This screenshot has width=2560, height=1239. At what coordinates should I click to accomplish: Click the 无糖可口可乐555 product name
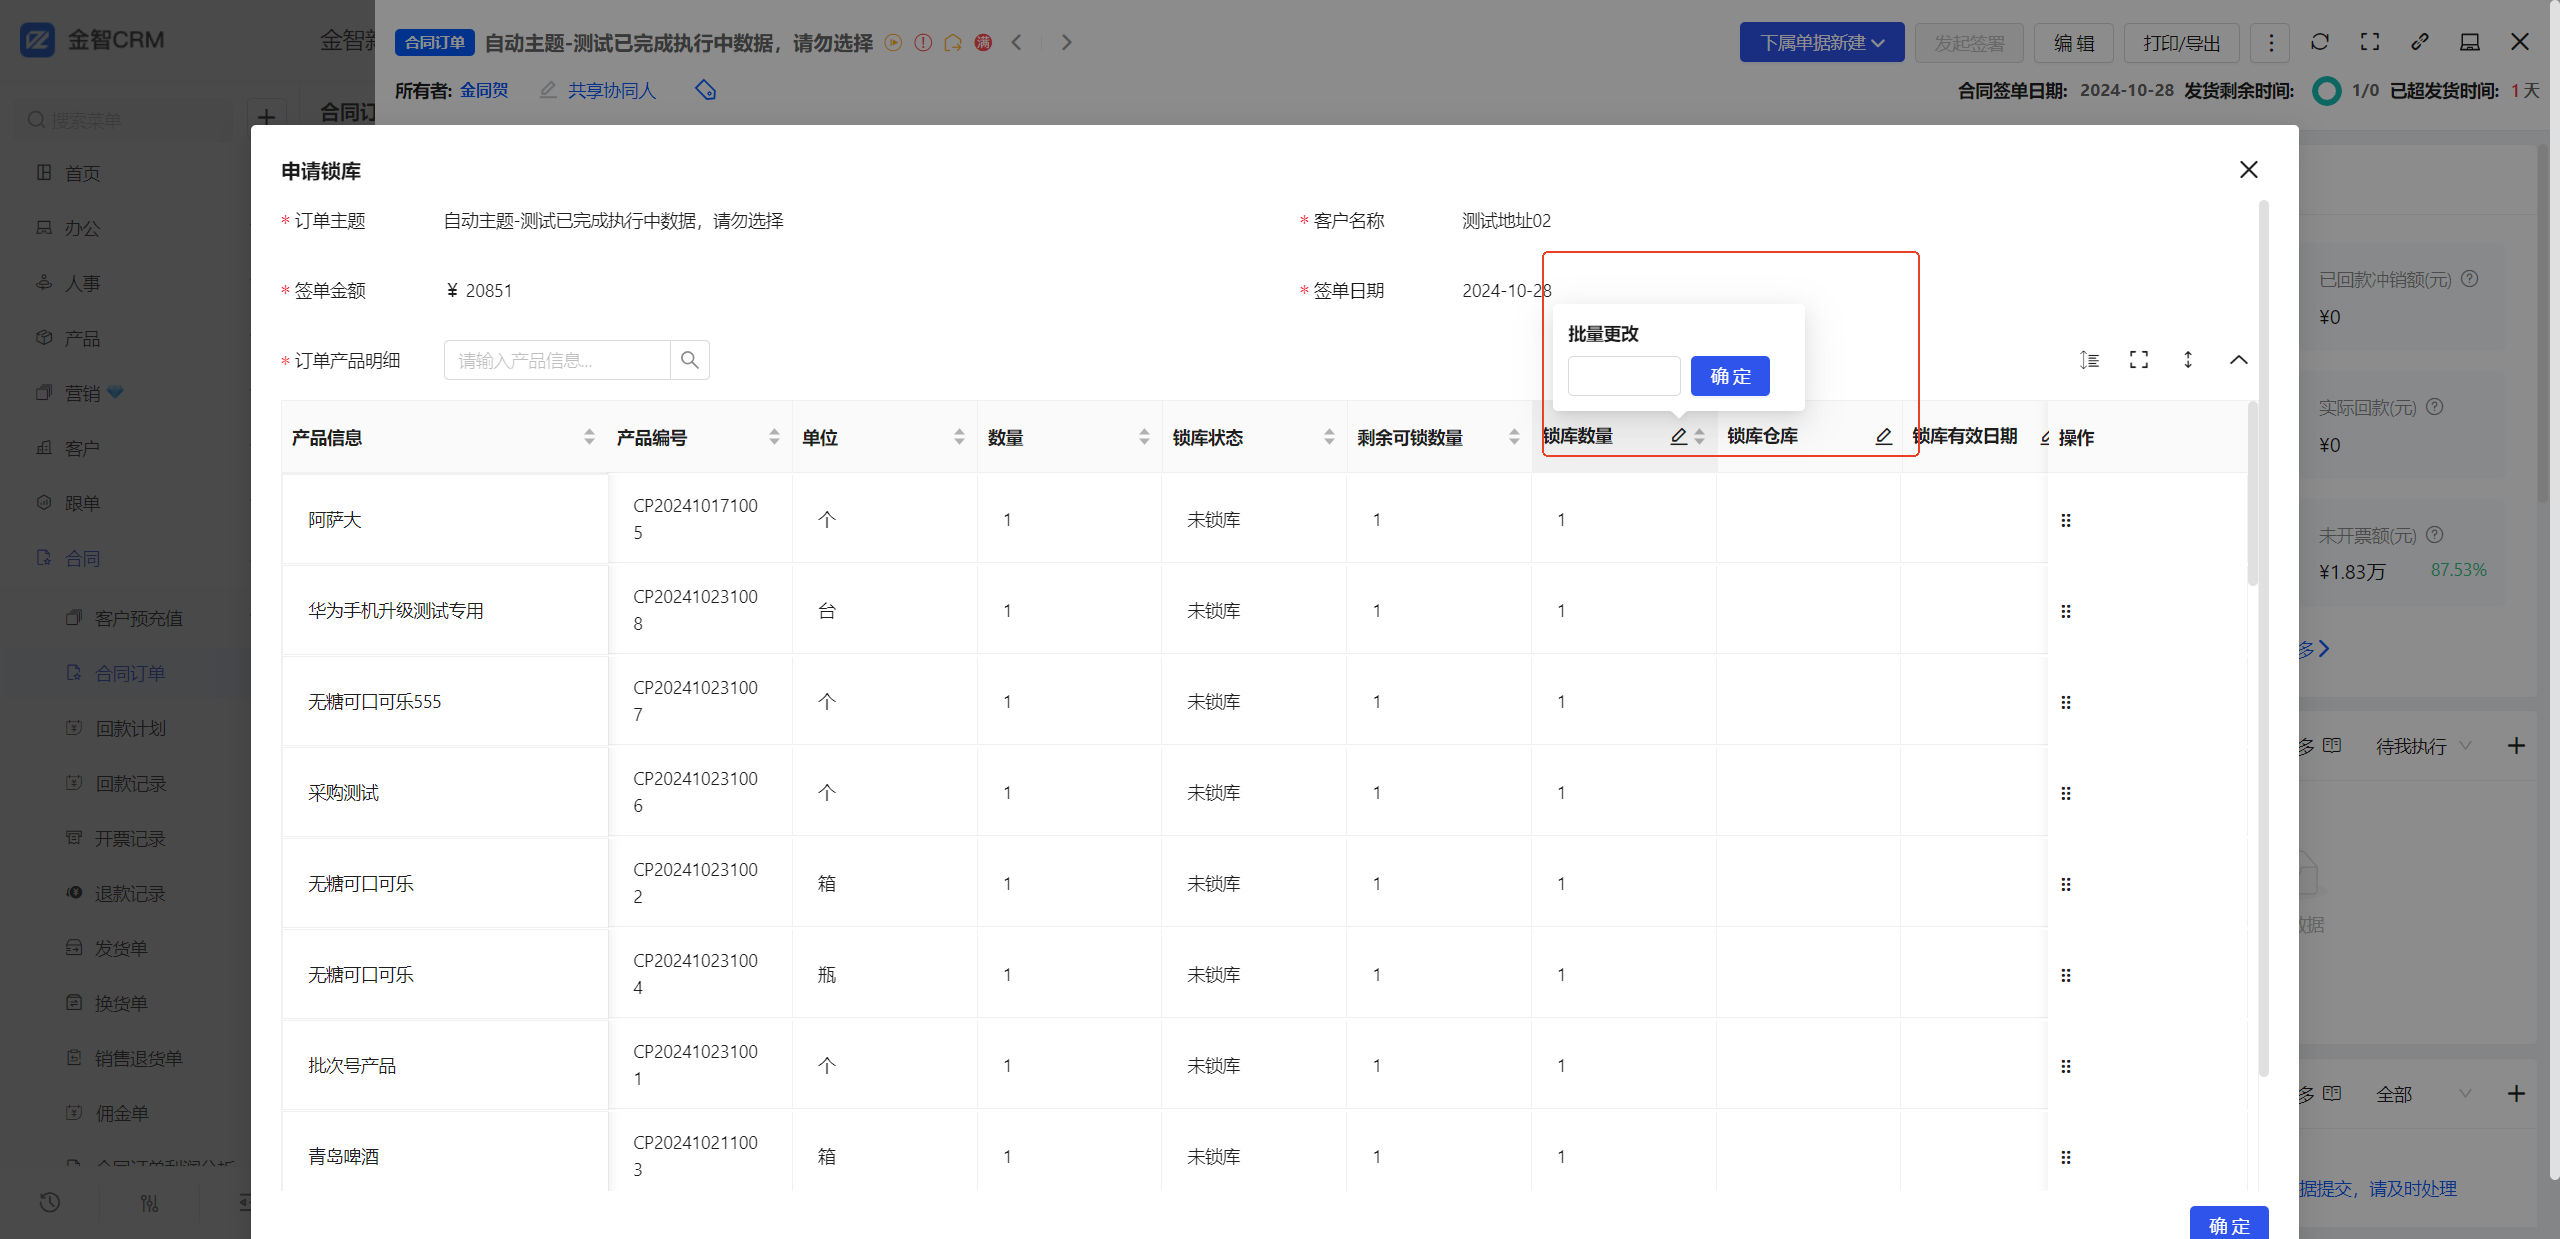click(374, 702)
